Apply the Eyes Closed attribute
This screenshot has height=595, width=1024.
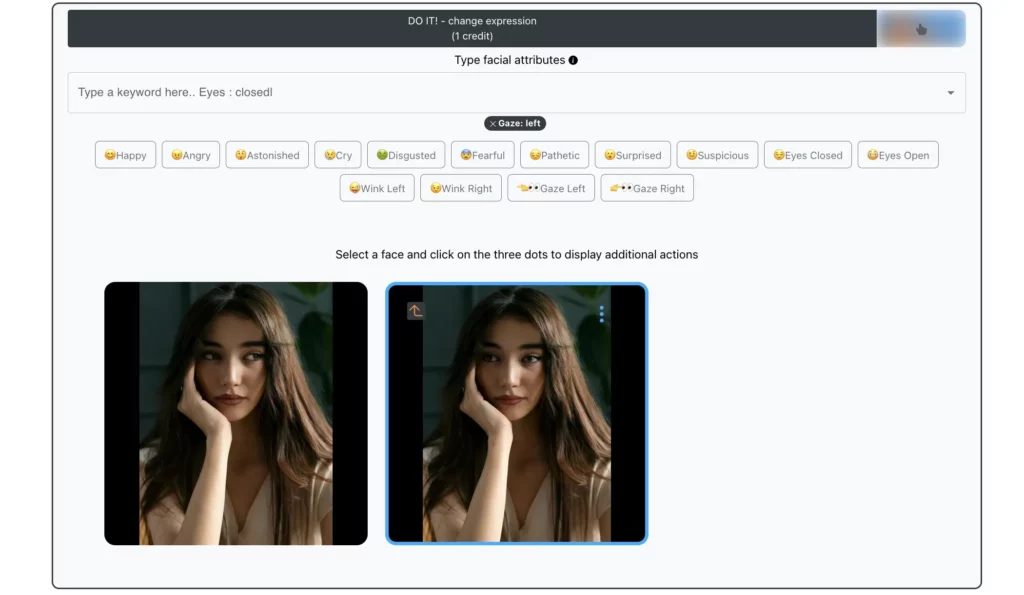807,155
